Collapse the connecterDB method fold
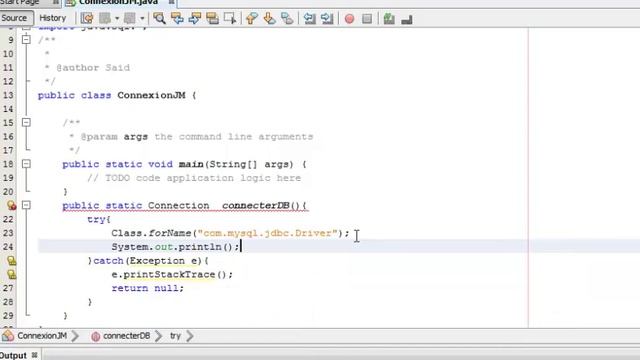 (26, 205)
